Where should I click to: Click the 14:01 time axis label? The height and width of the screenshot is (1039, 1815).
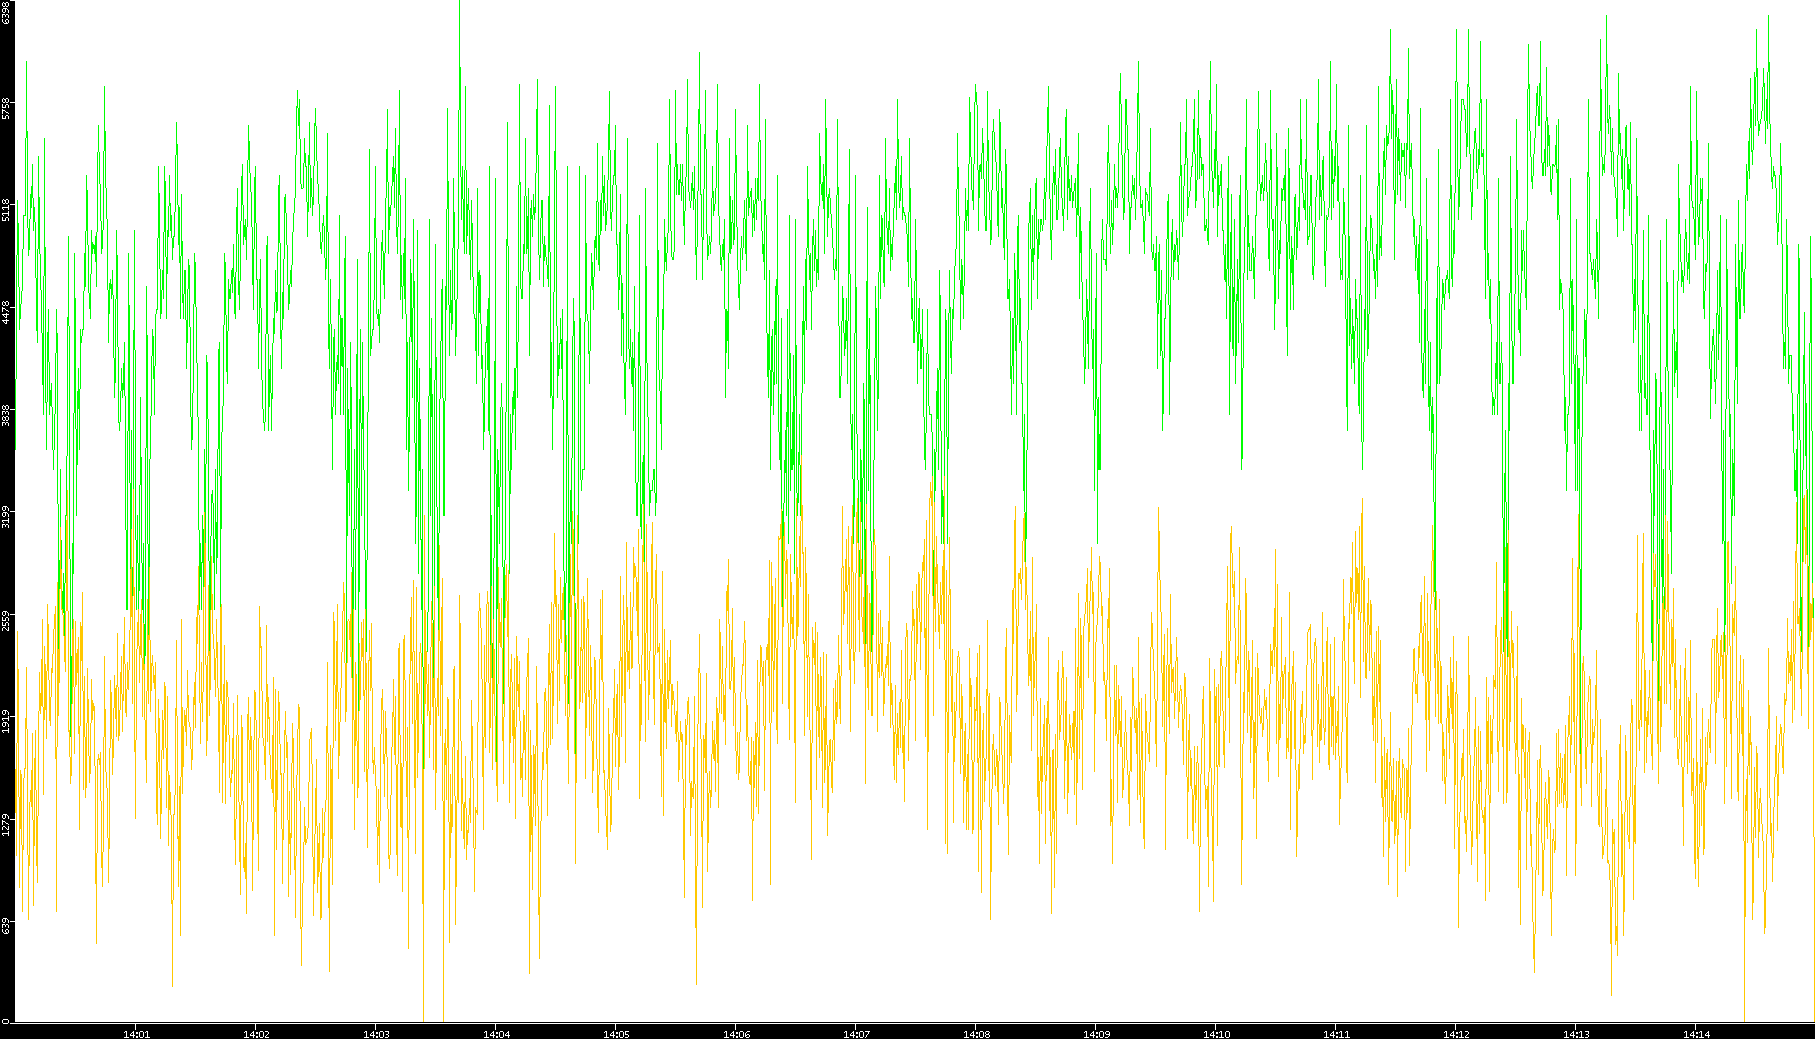tap(136, 1033)
